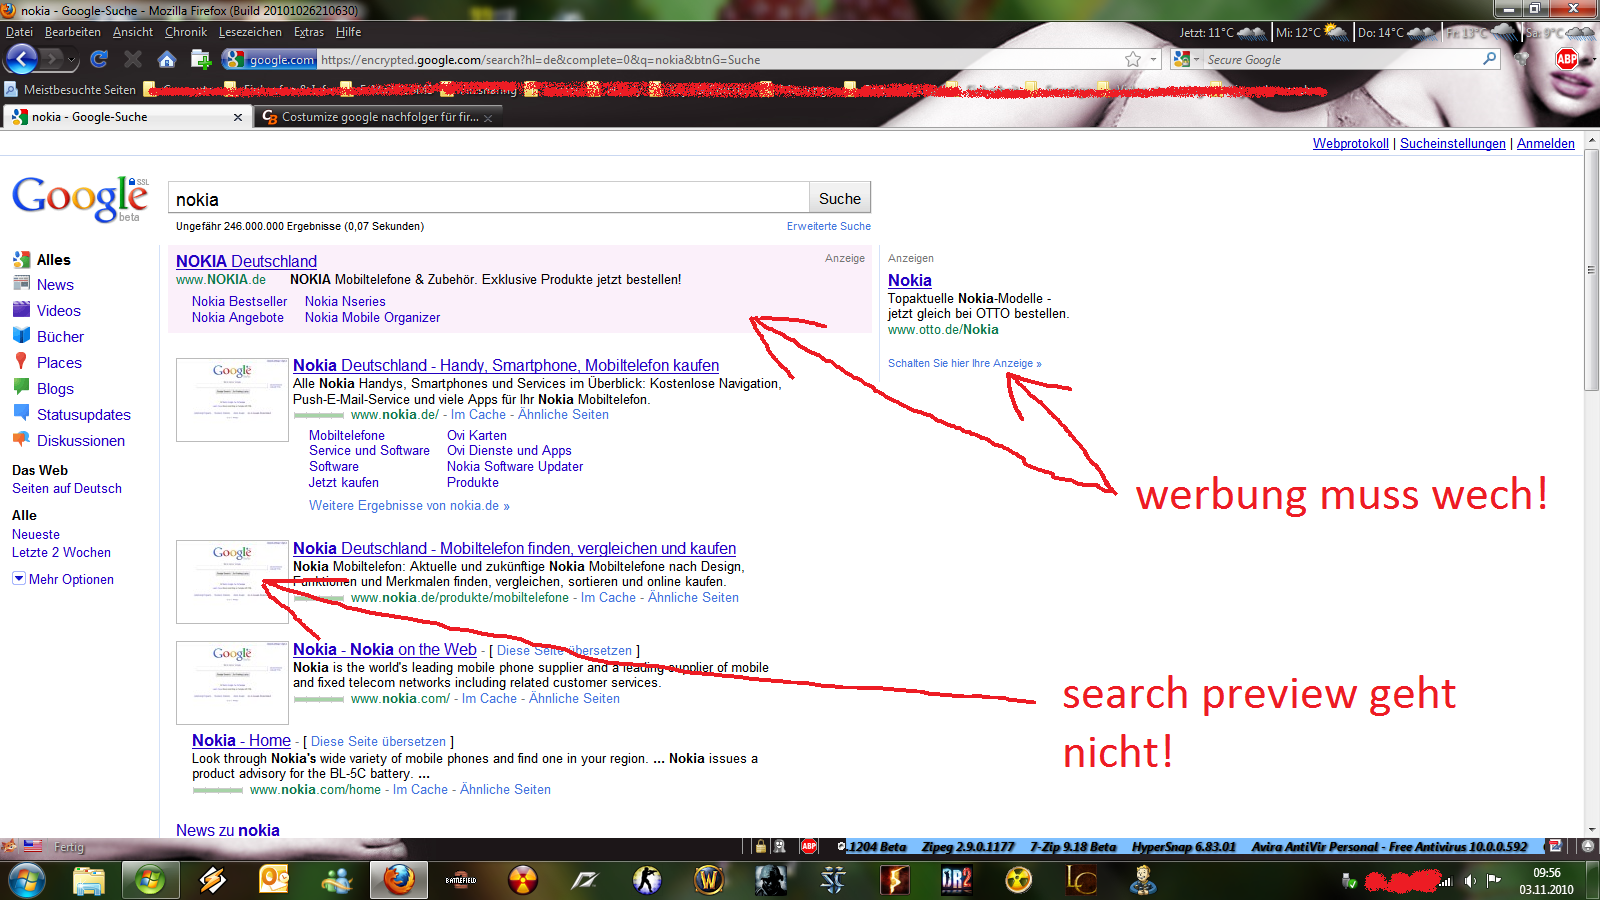Open Sucheinstellungen link

point(1453,143)
